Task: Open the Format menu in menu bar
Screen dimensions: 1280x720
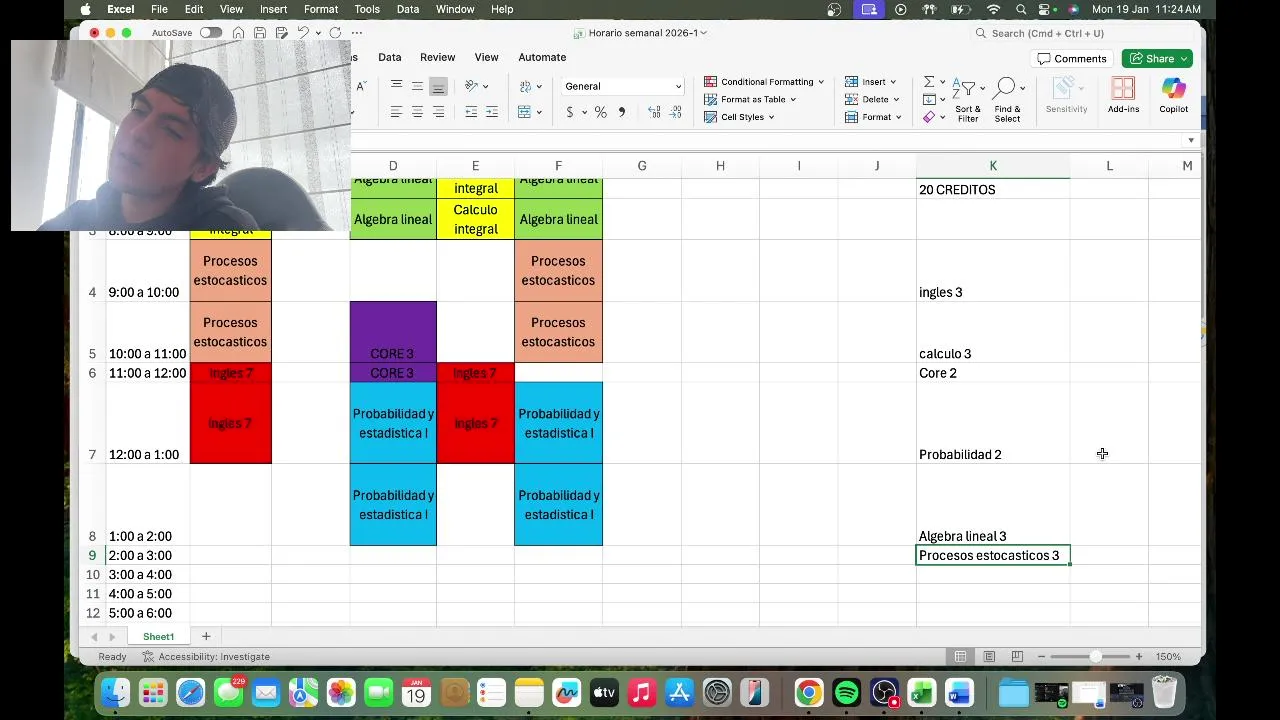Action: click(320, 9)
